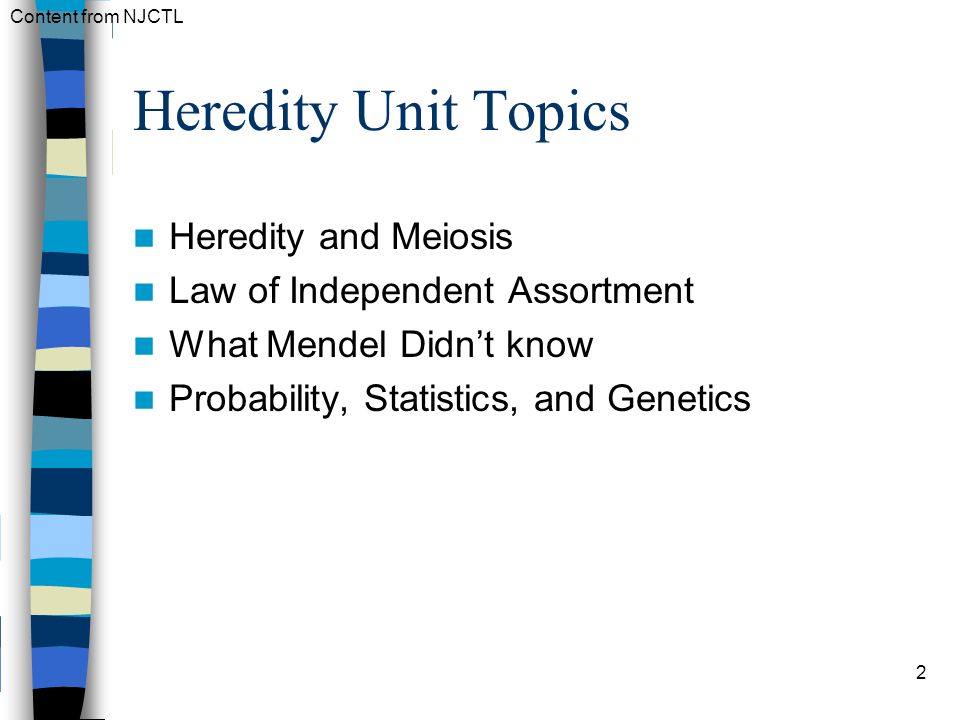Click the blue bullet beside Heredity and Meiosis
This screenshot has height=720, width=960.
pos(144,238)
